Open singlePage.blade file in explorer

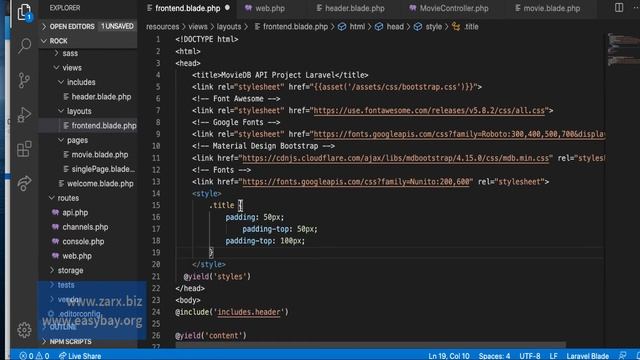(103, 169)
